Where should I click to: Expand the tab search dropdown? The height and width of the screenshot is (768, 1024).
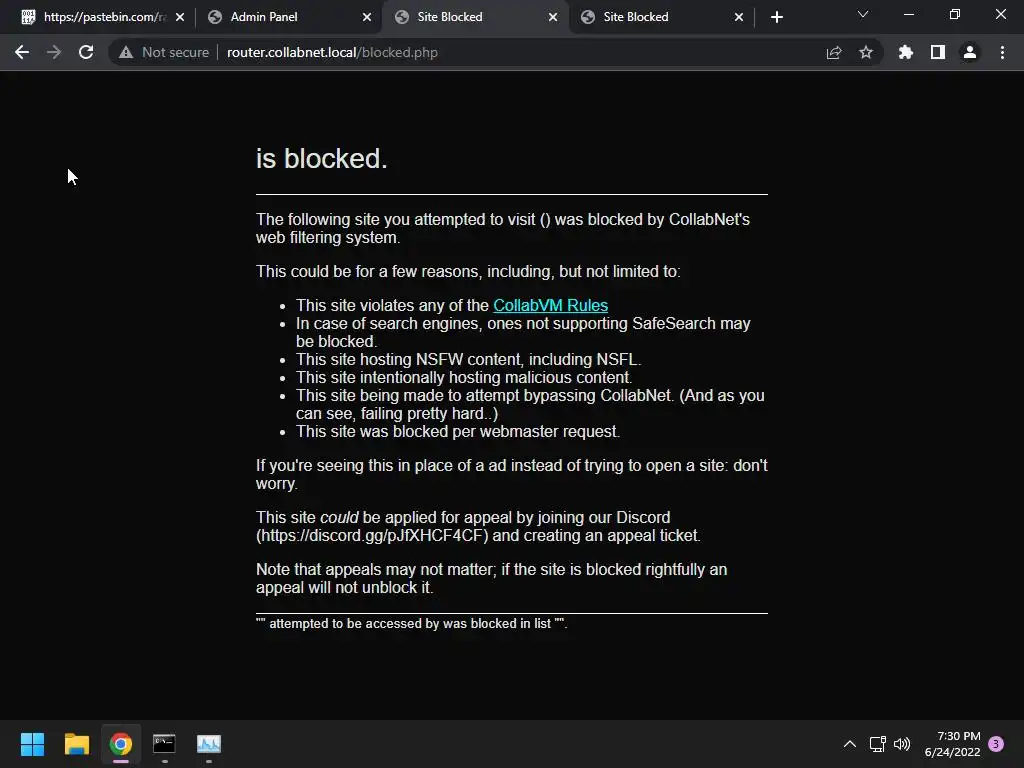tap(863, 14)
